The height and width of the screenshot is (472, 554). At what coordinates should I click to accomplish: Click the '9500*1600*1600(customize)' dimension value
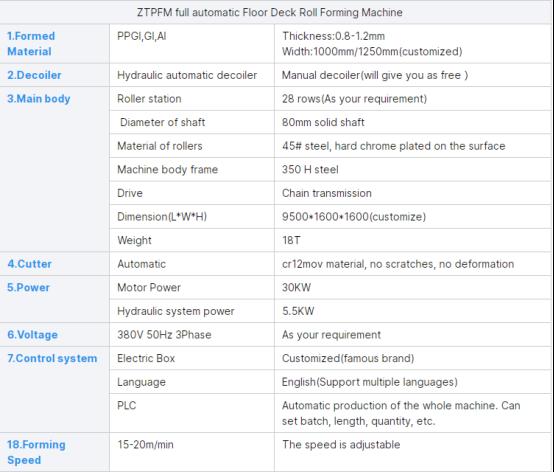(354, 217)
